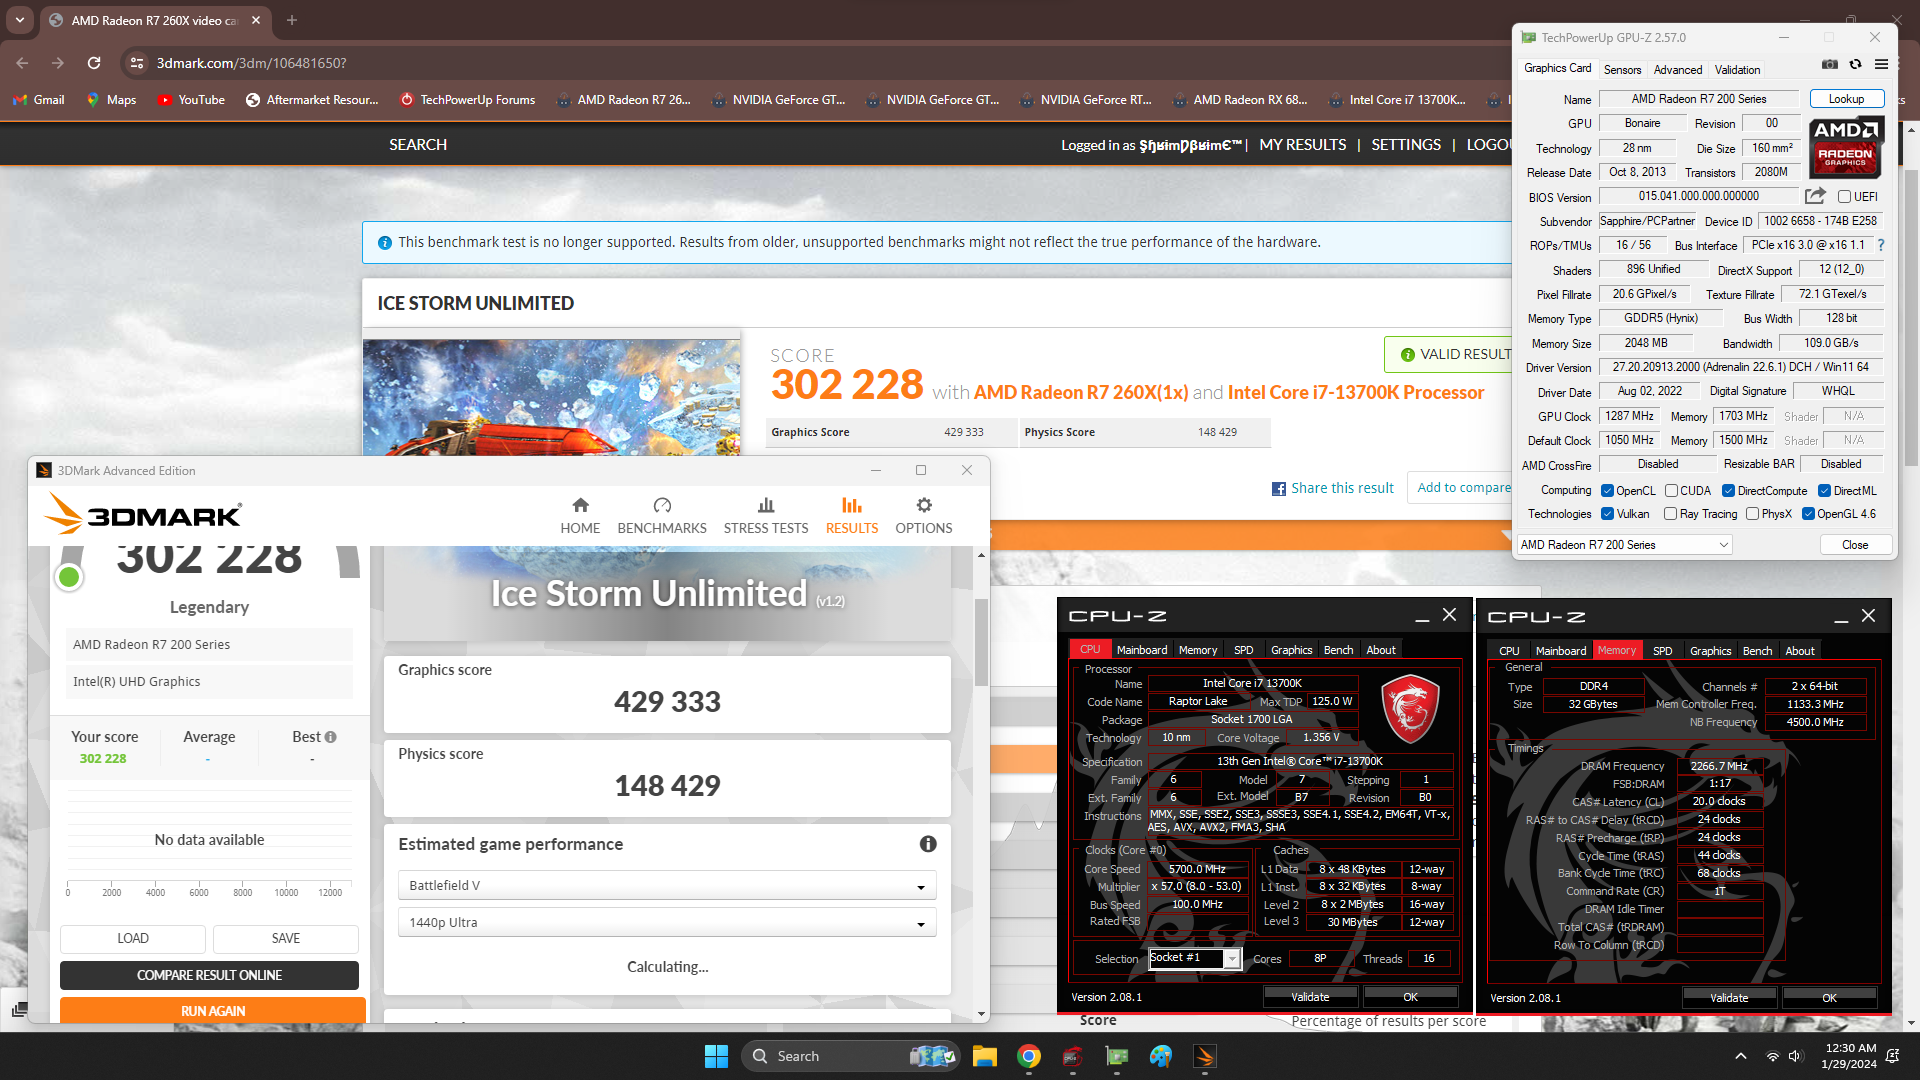Open the Battlefield V game dropdown

[x=667, y=885]
